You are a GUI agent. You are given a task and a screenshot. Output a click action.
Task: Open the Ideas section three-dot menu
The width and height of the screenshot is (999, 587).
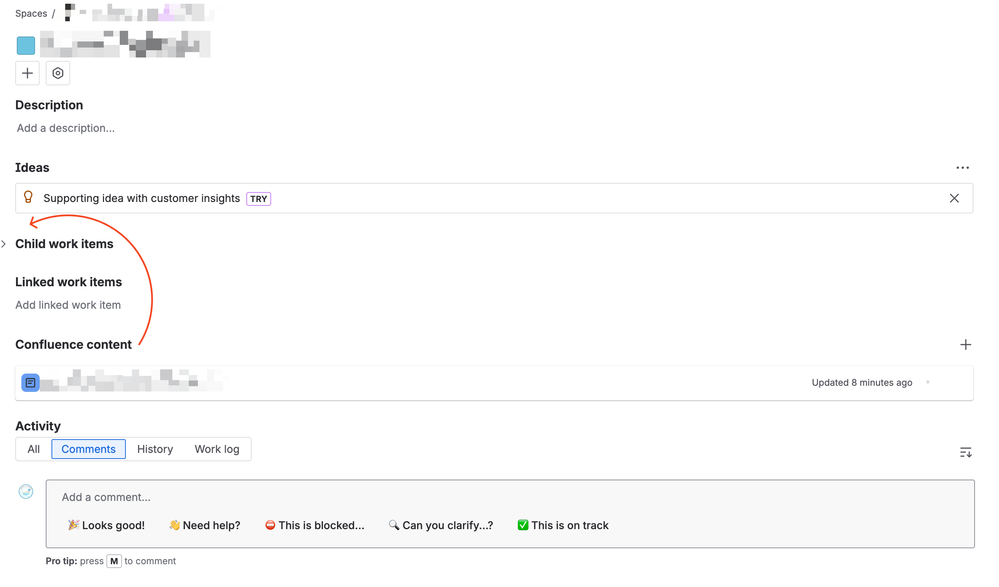[962, 168]
